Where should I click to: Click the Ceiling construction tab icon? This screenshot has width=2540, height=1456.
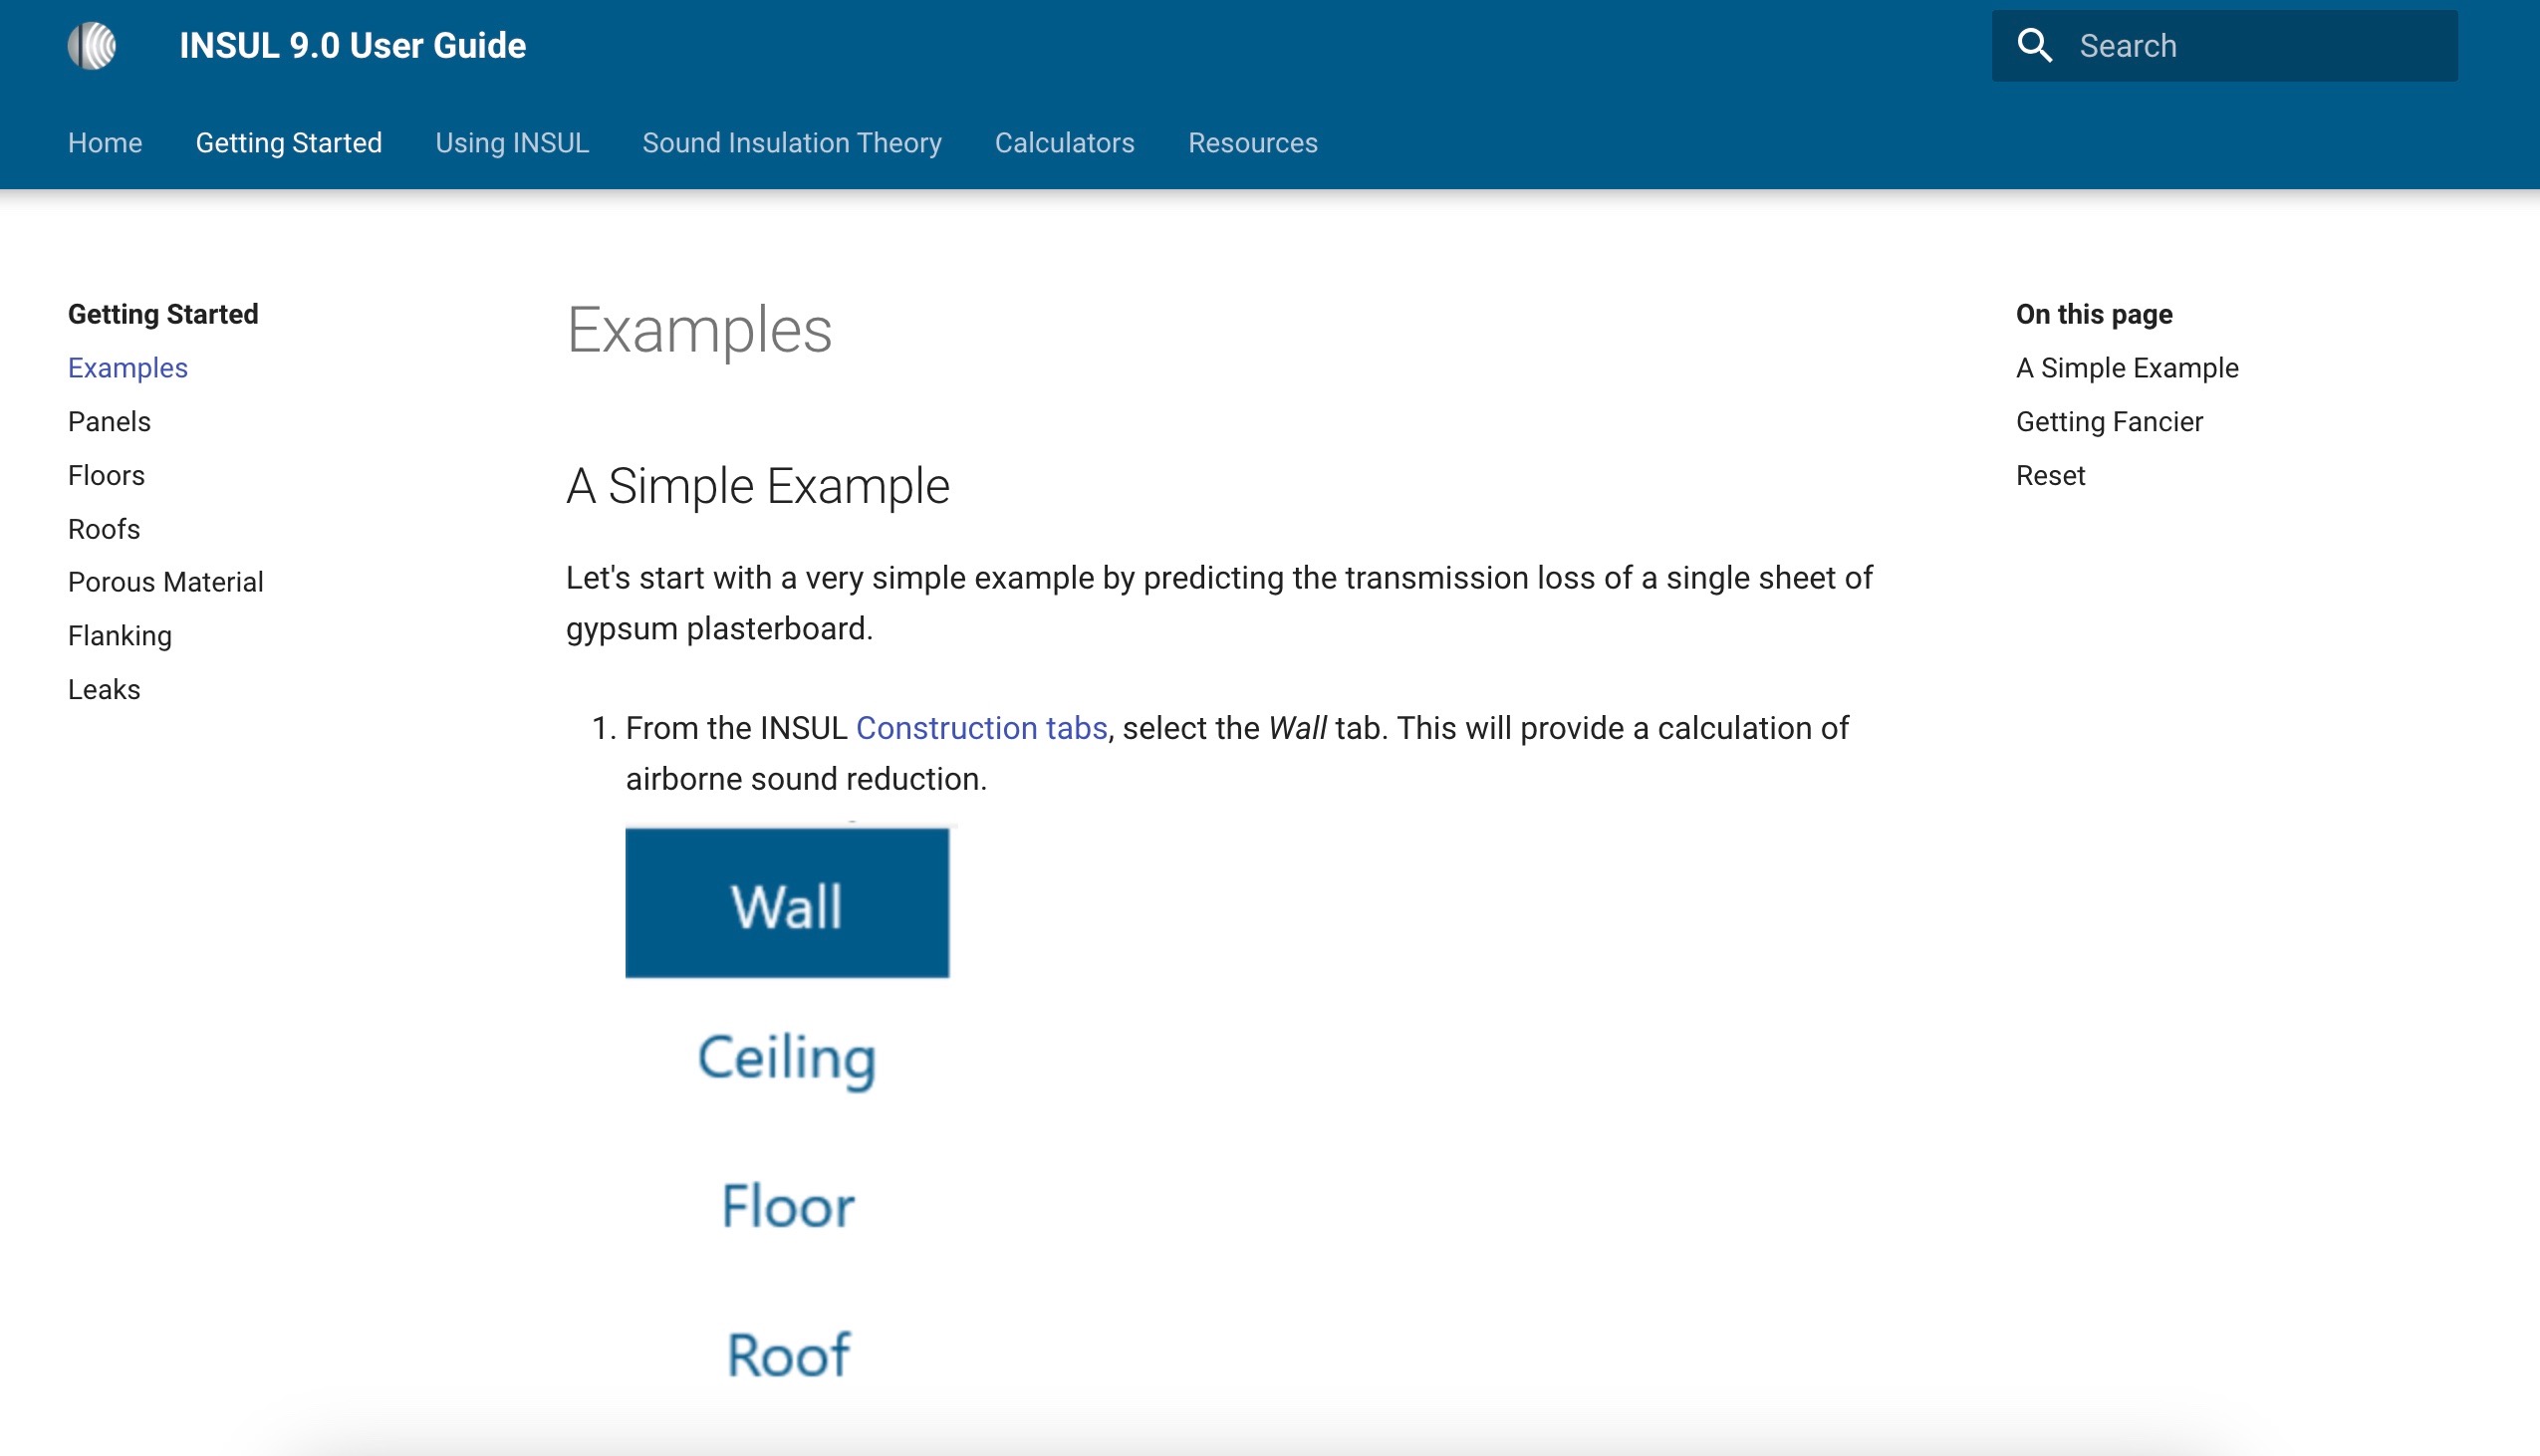(x=787, y=1054)
